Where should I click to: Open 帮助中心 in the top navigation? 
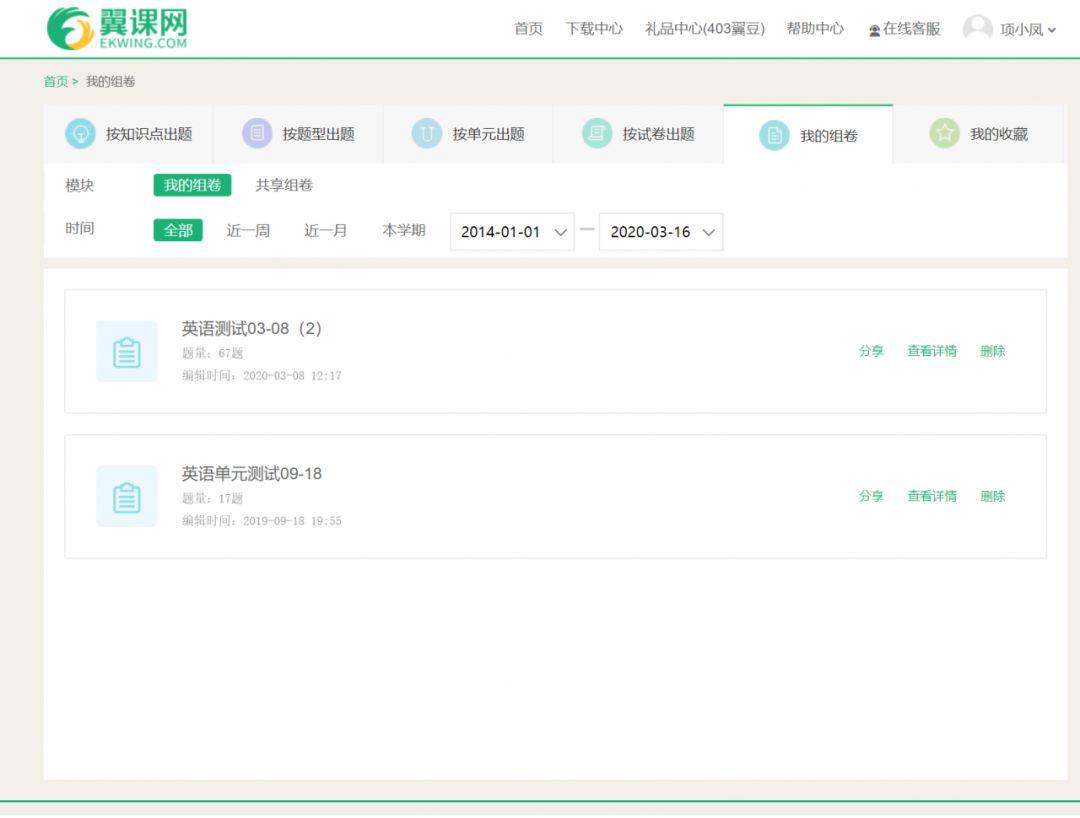[815, 29]
